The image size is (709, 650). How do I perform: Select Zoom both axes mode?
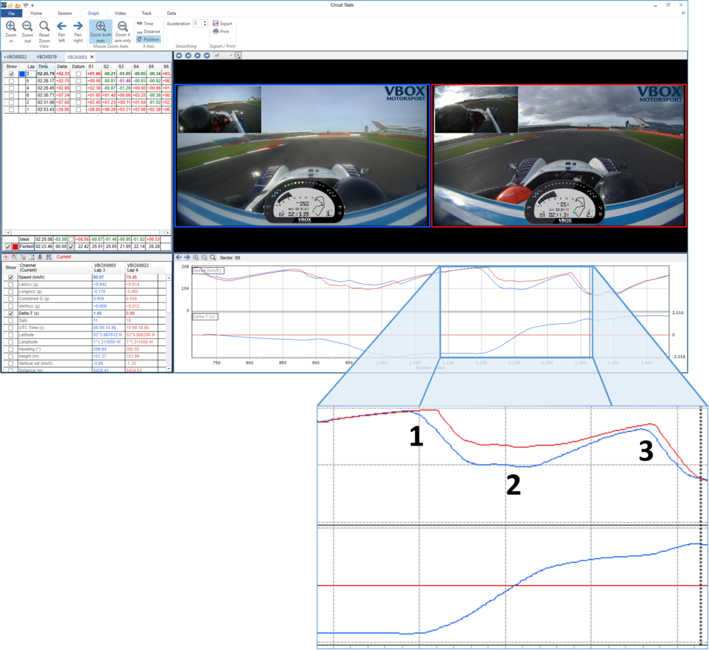point(100,31)
